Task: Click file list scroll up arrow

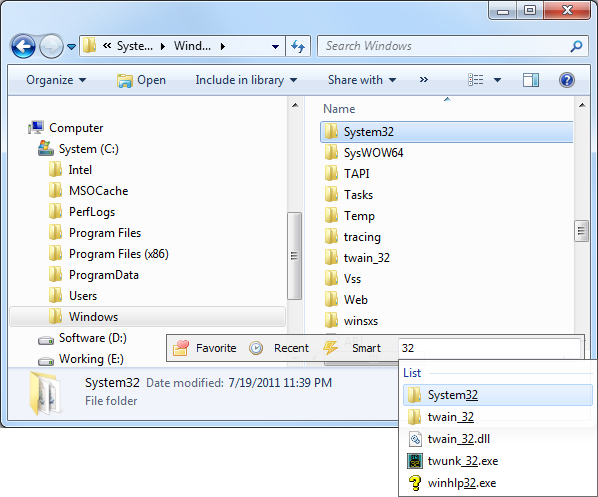Action: click(x=582, y=105)
